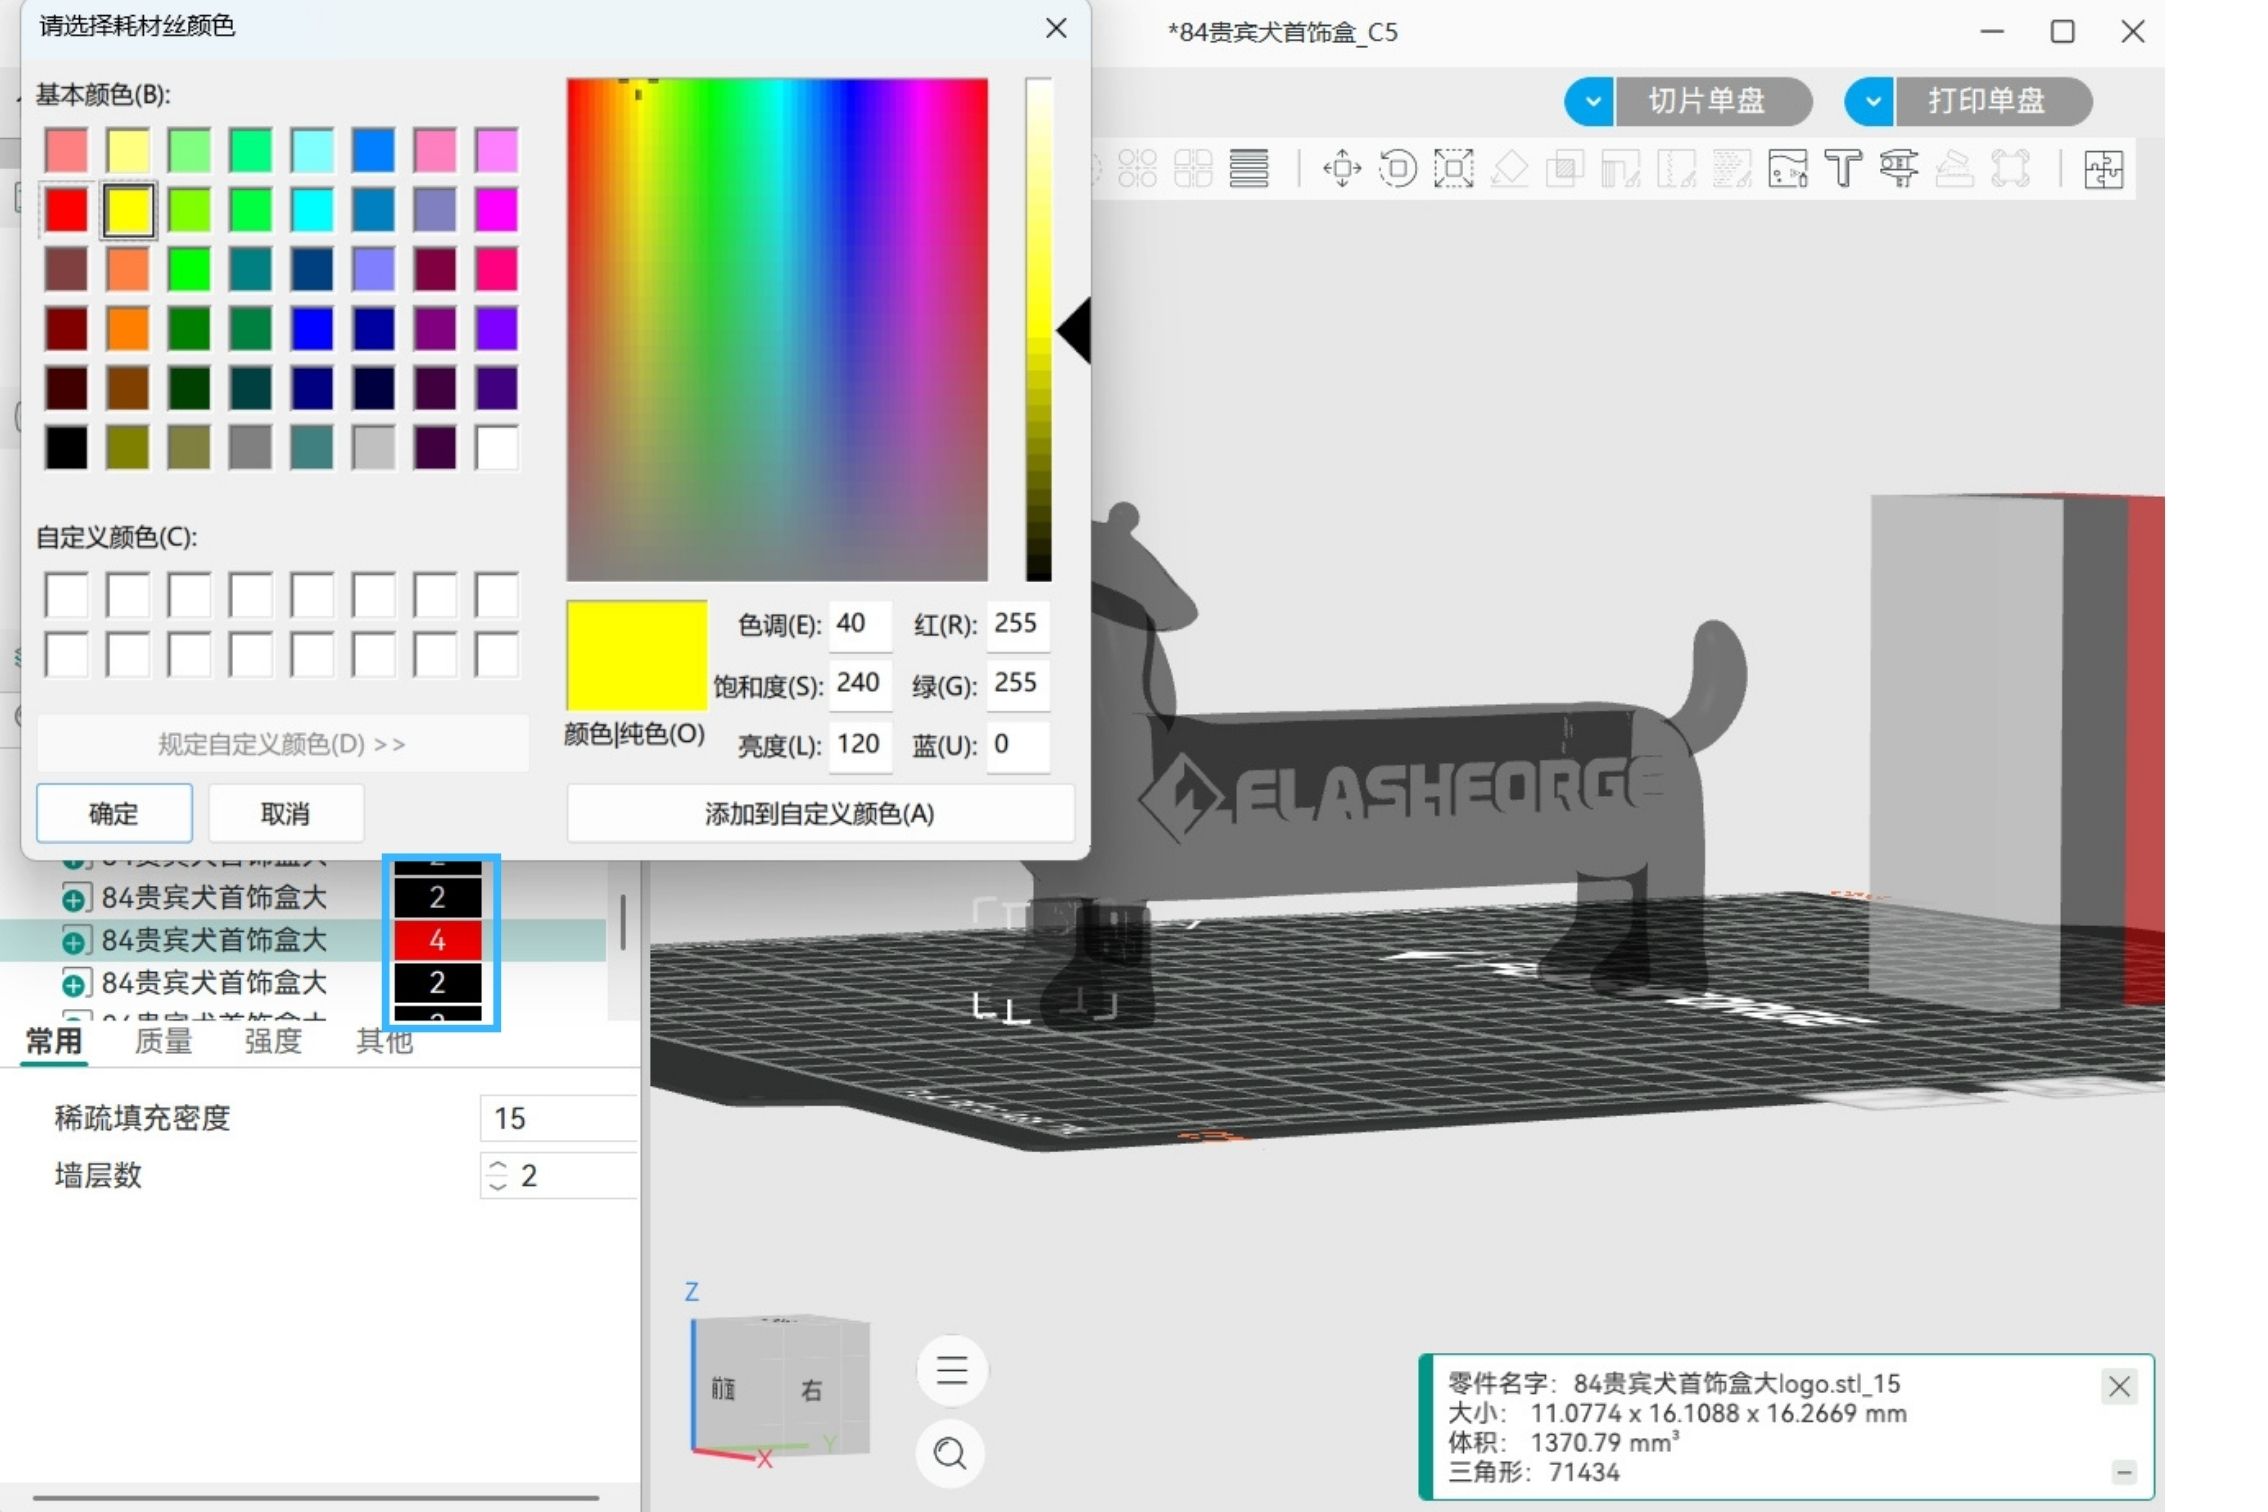This screenshot has height=1512, width=2268.
Task: Click 添加到自定义颜色(A) button
Action: 820,813
